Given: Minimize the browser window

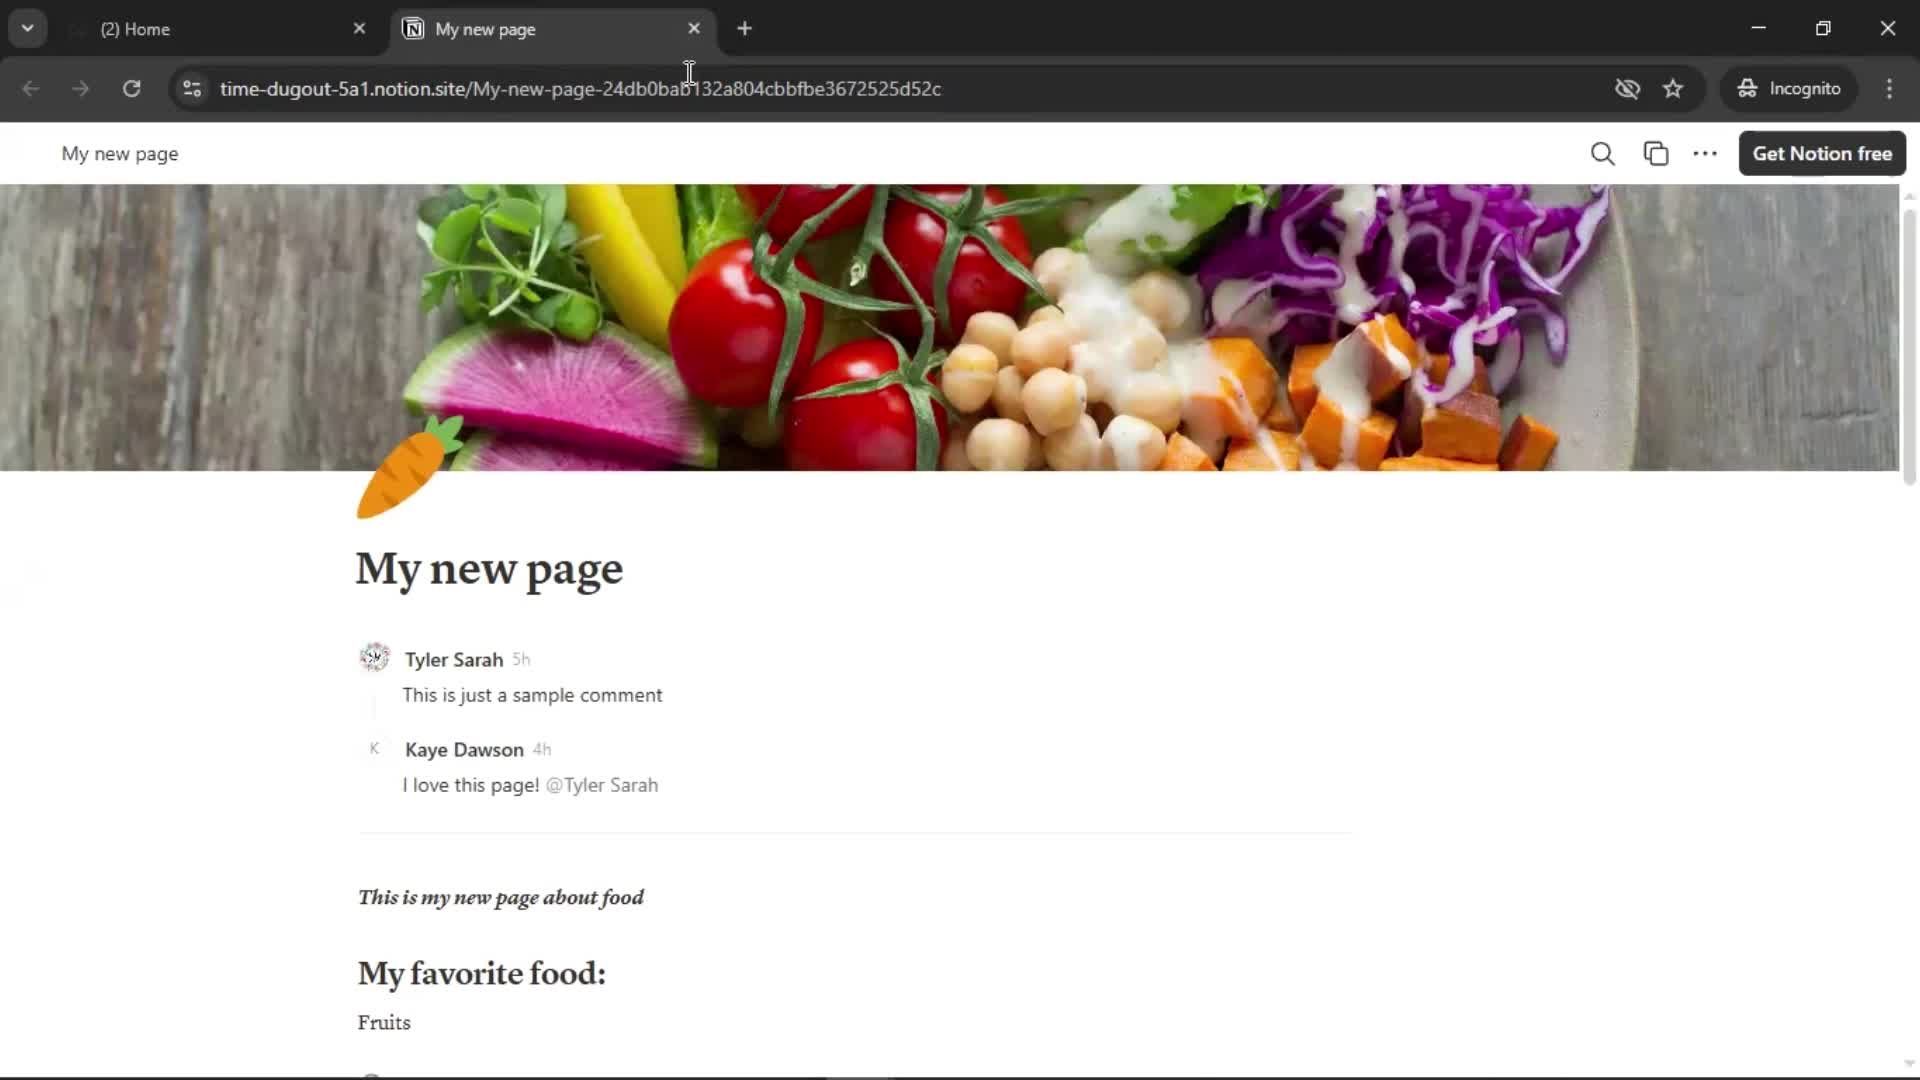Looking at the screenshot, I should click(x=1759, y=28).
